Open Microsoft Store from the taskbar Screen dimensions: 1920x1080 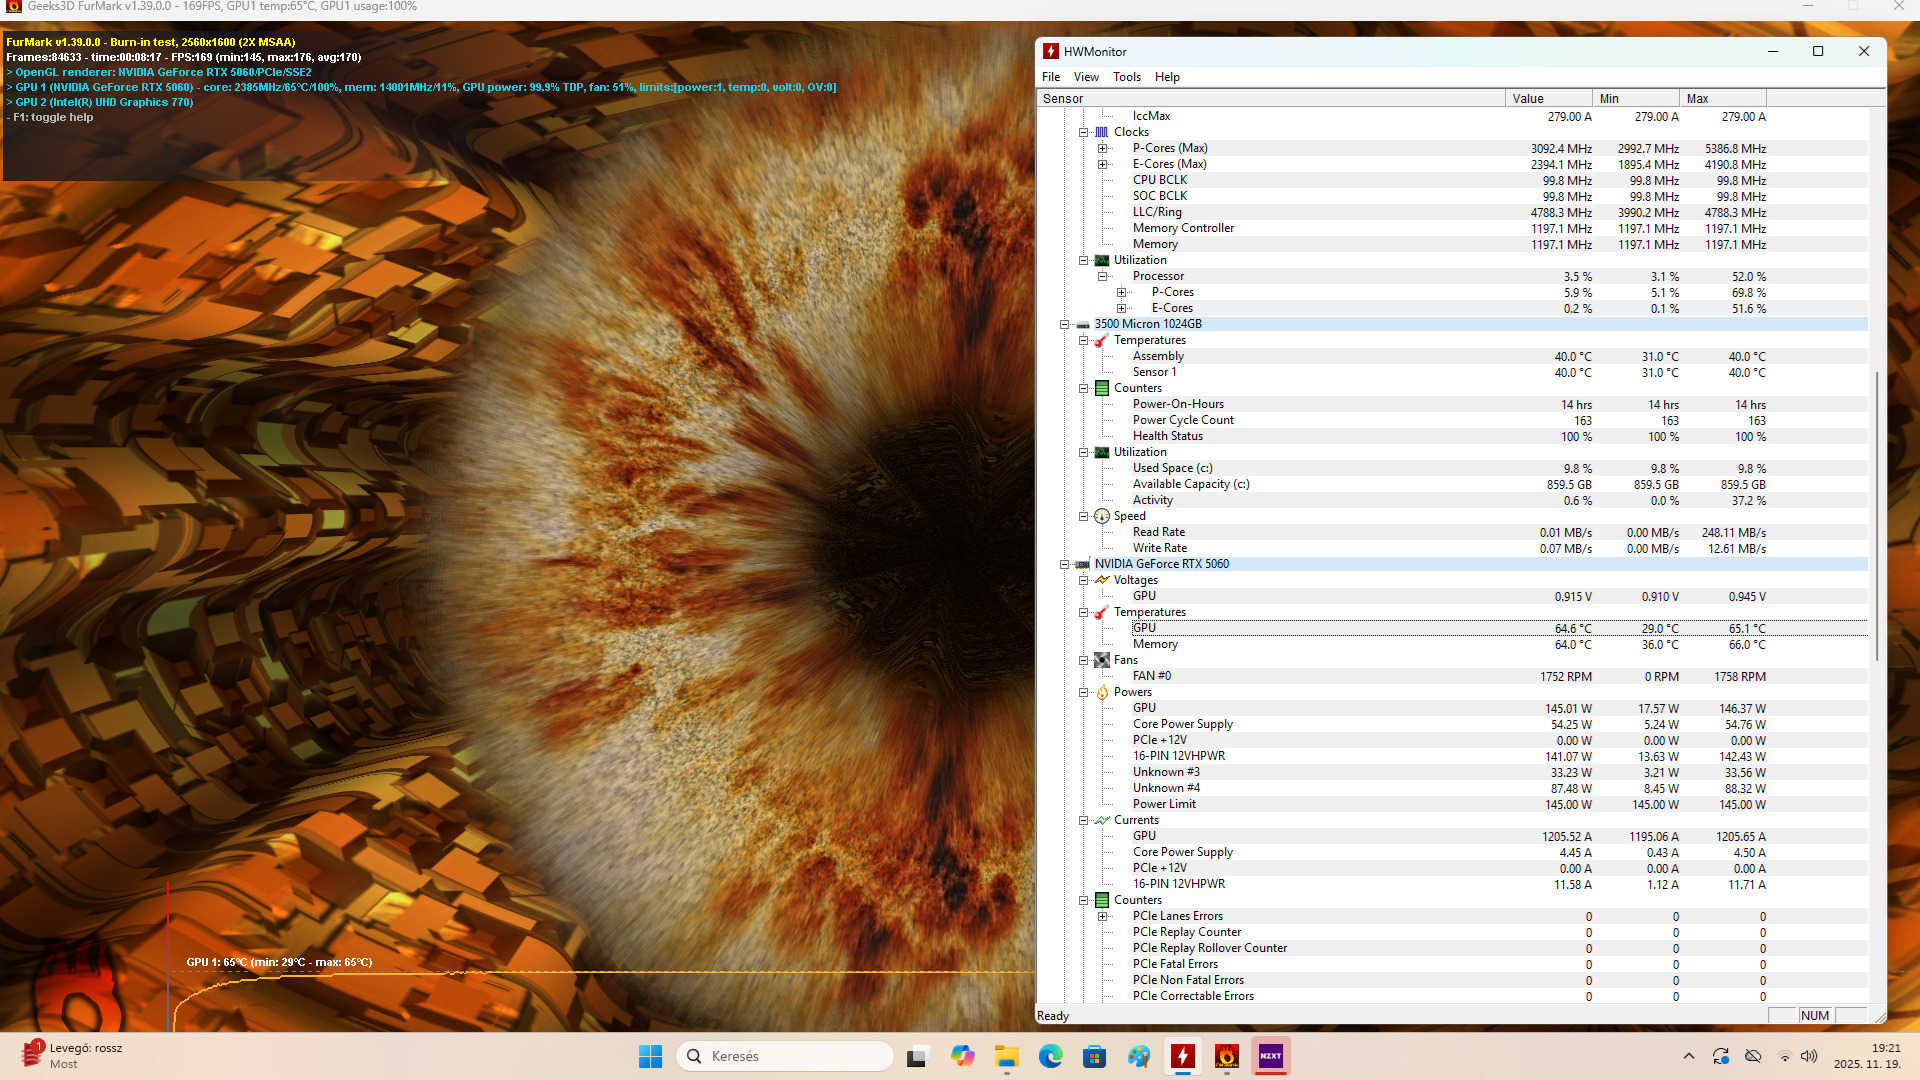1095,1056
